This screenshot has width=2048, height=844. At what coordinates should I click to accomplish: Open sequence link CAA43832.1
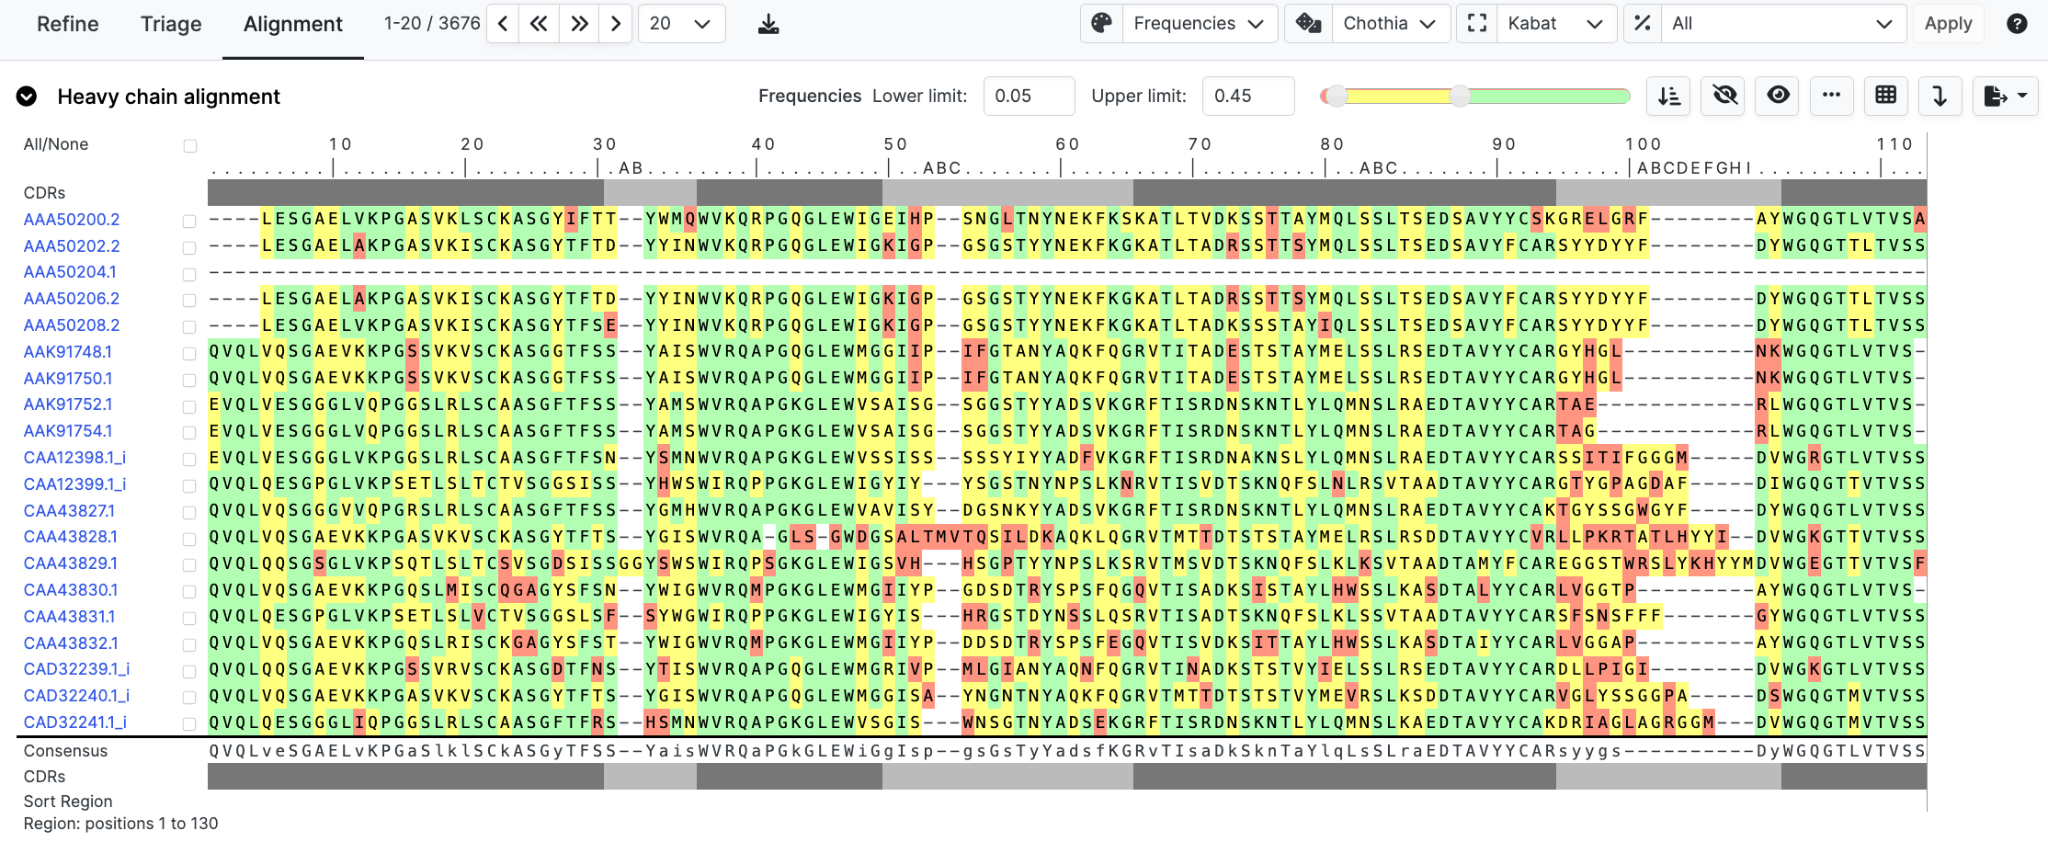click(71, 643)
